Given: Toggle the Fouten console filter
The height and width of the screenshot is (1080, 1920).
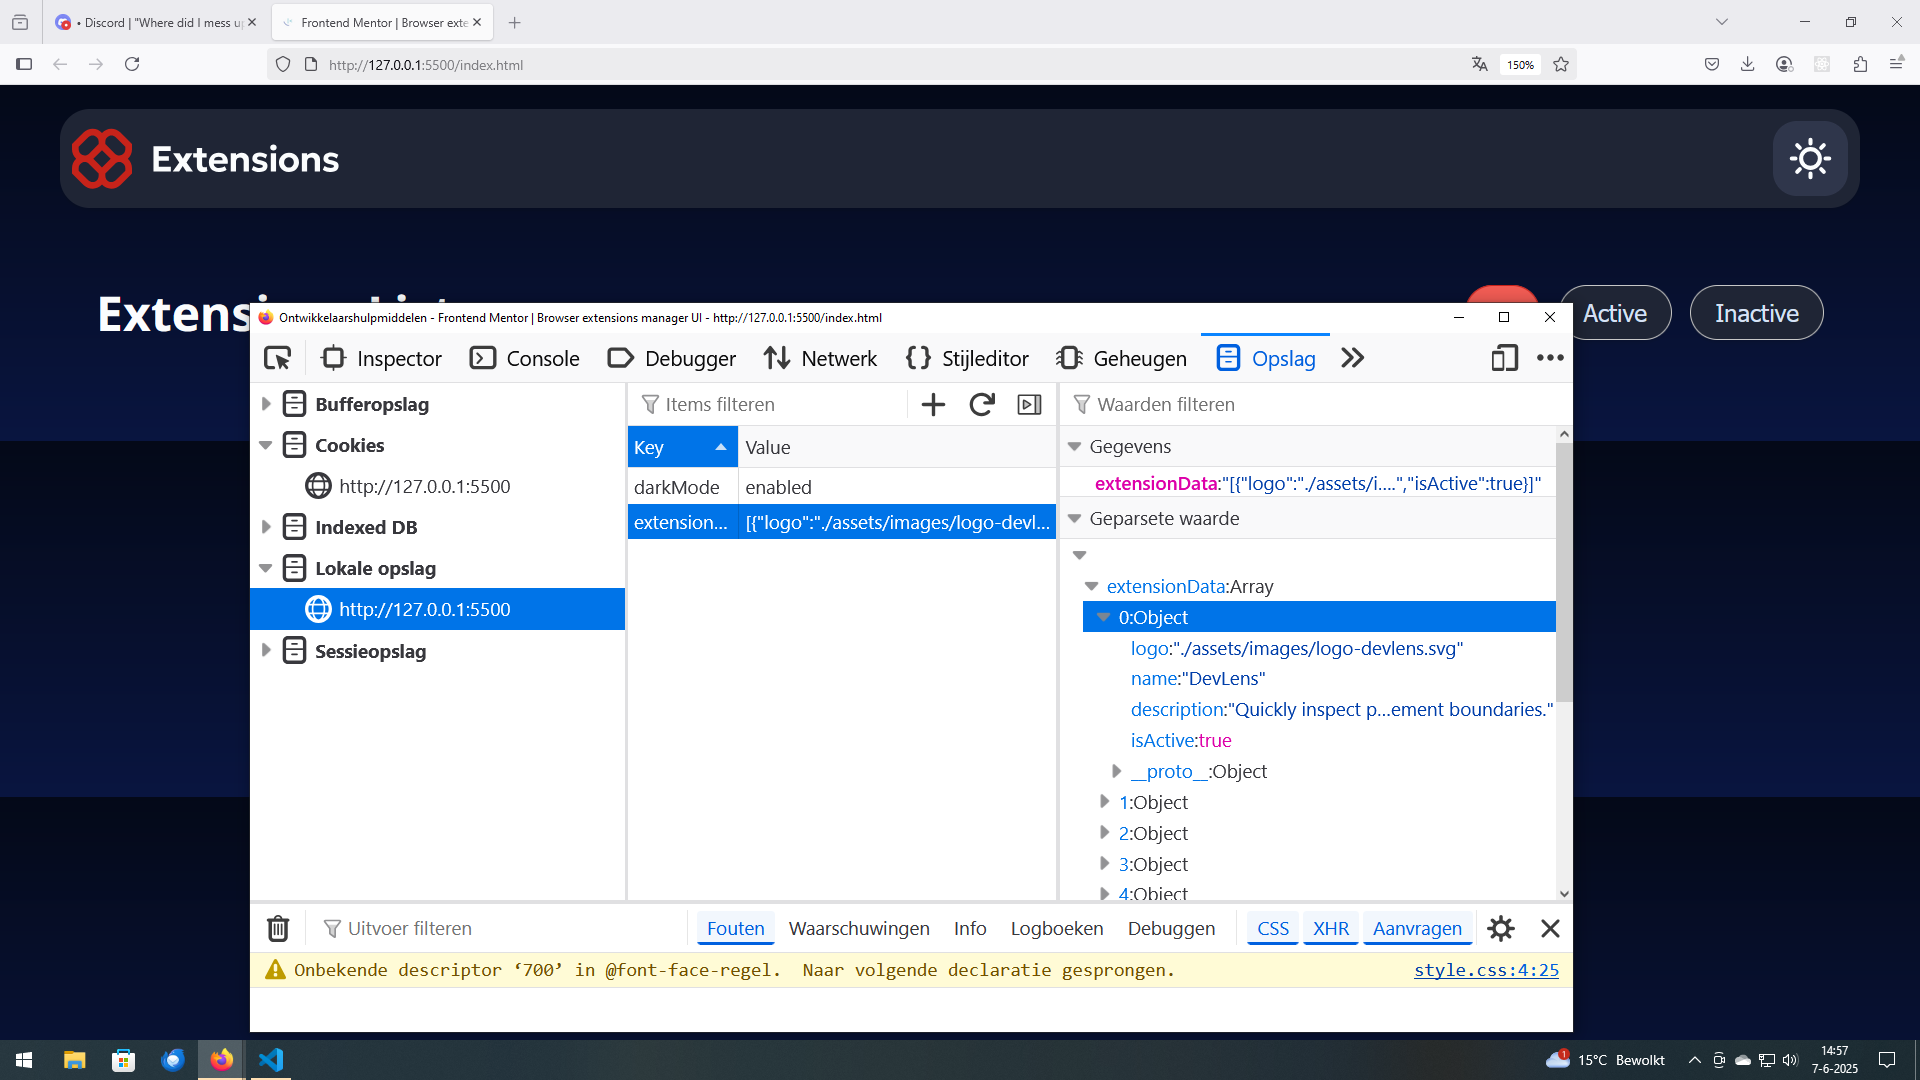Looking at the screenshot, I should (735, 928).
